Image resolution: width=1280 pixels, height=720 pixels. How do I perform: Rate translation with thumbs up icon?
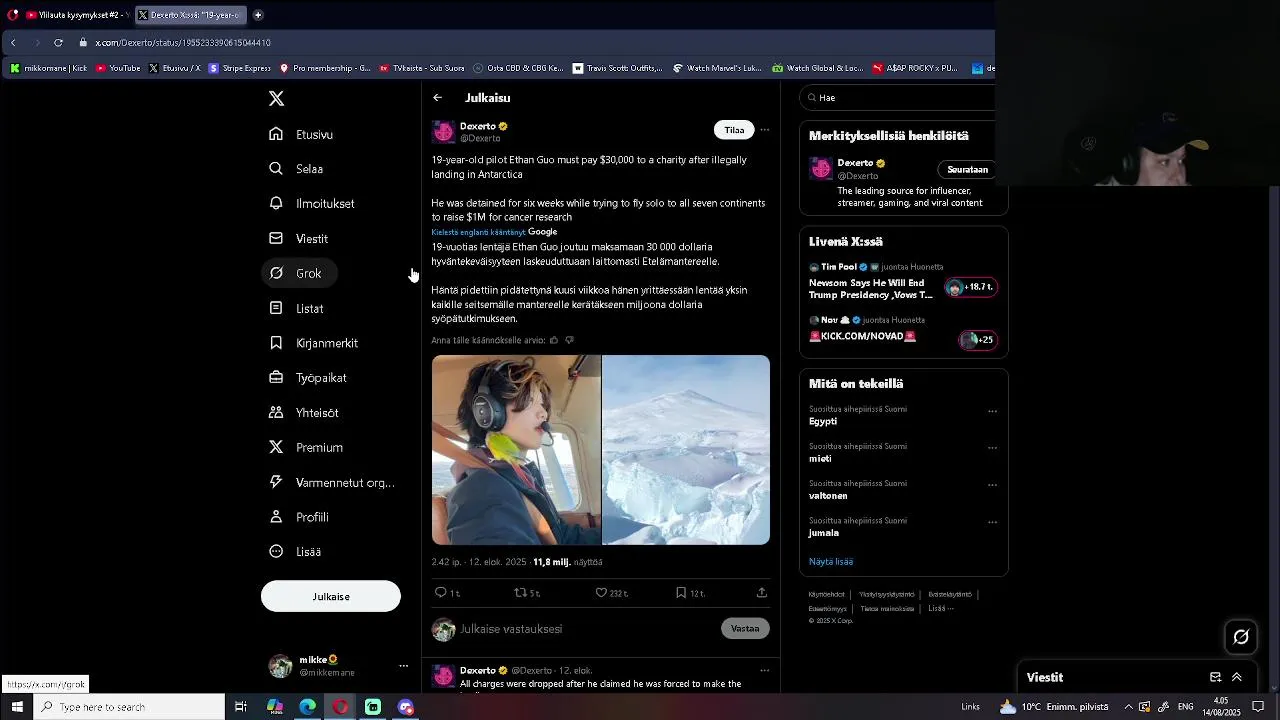click(x=554, y=341)
